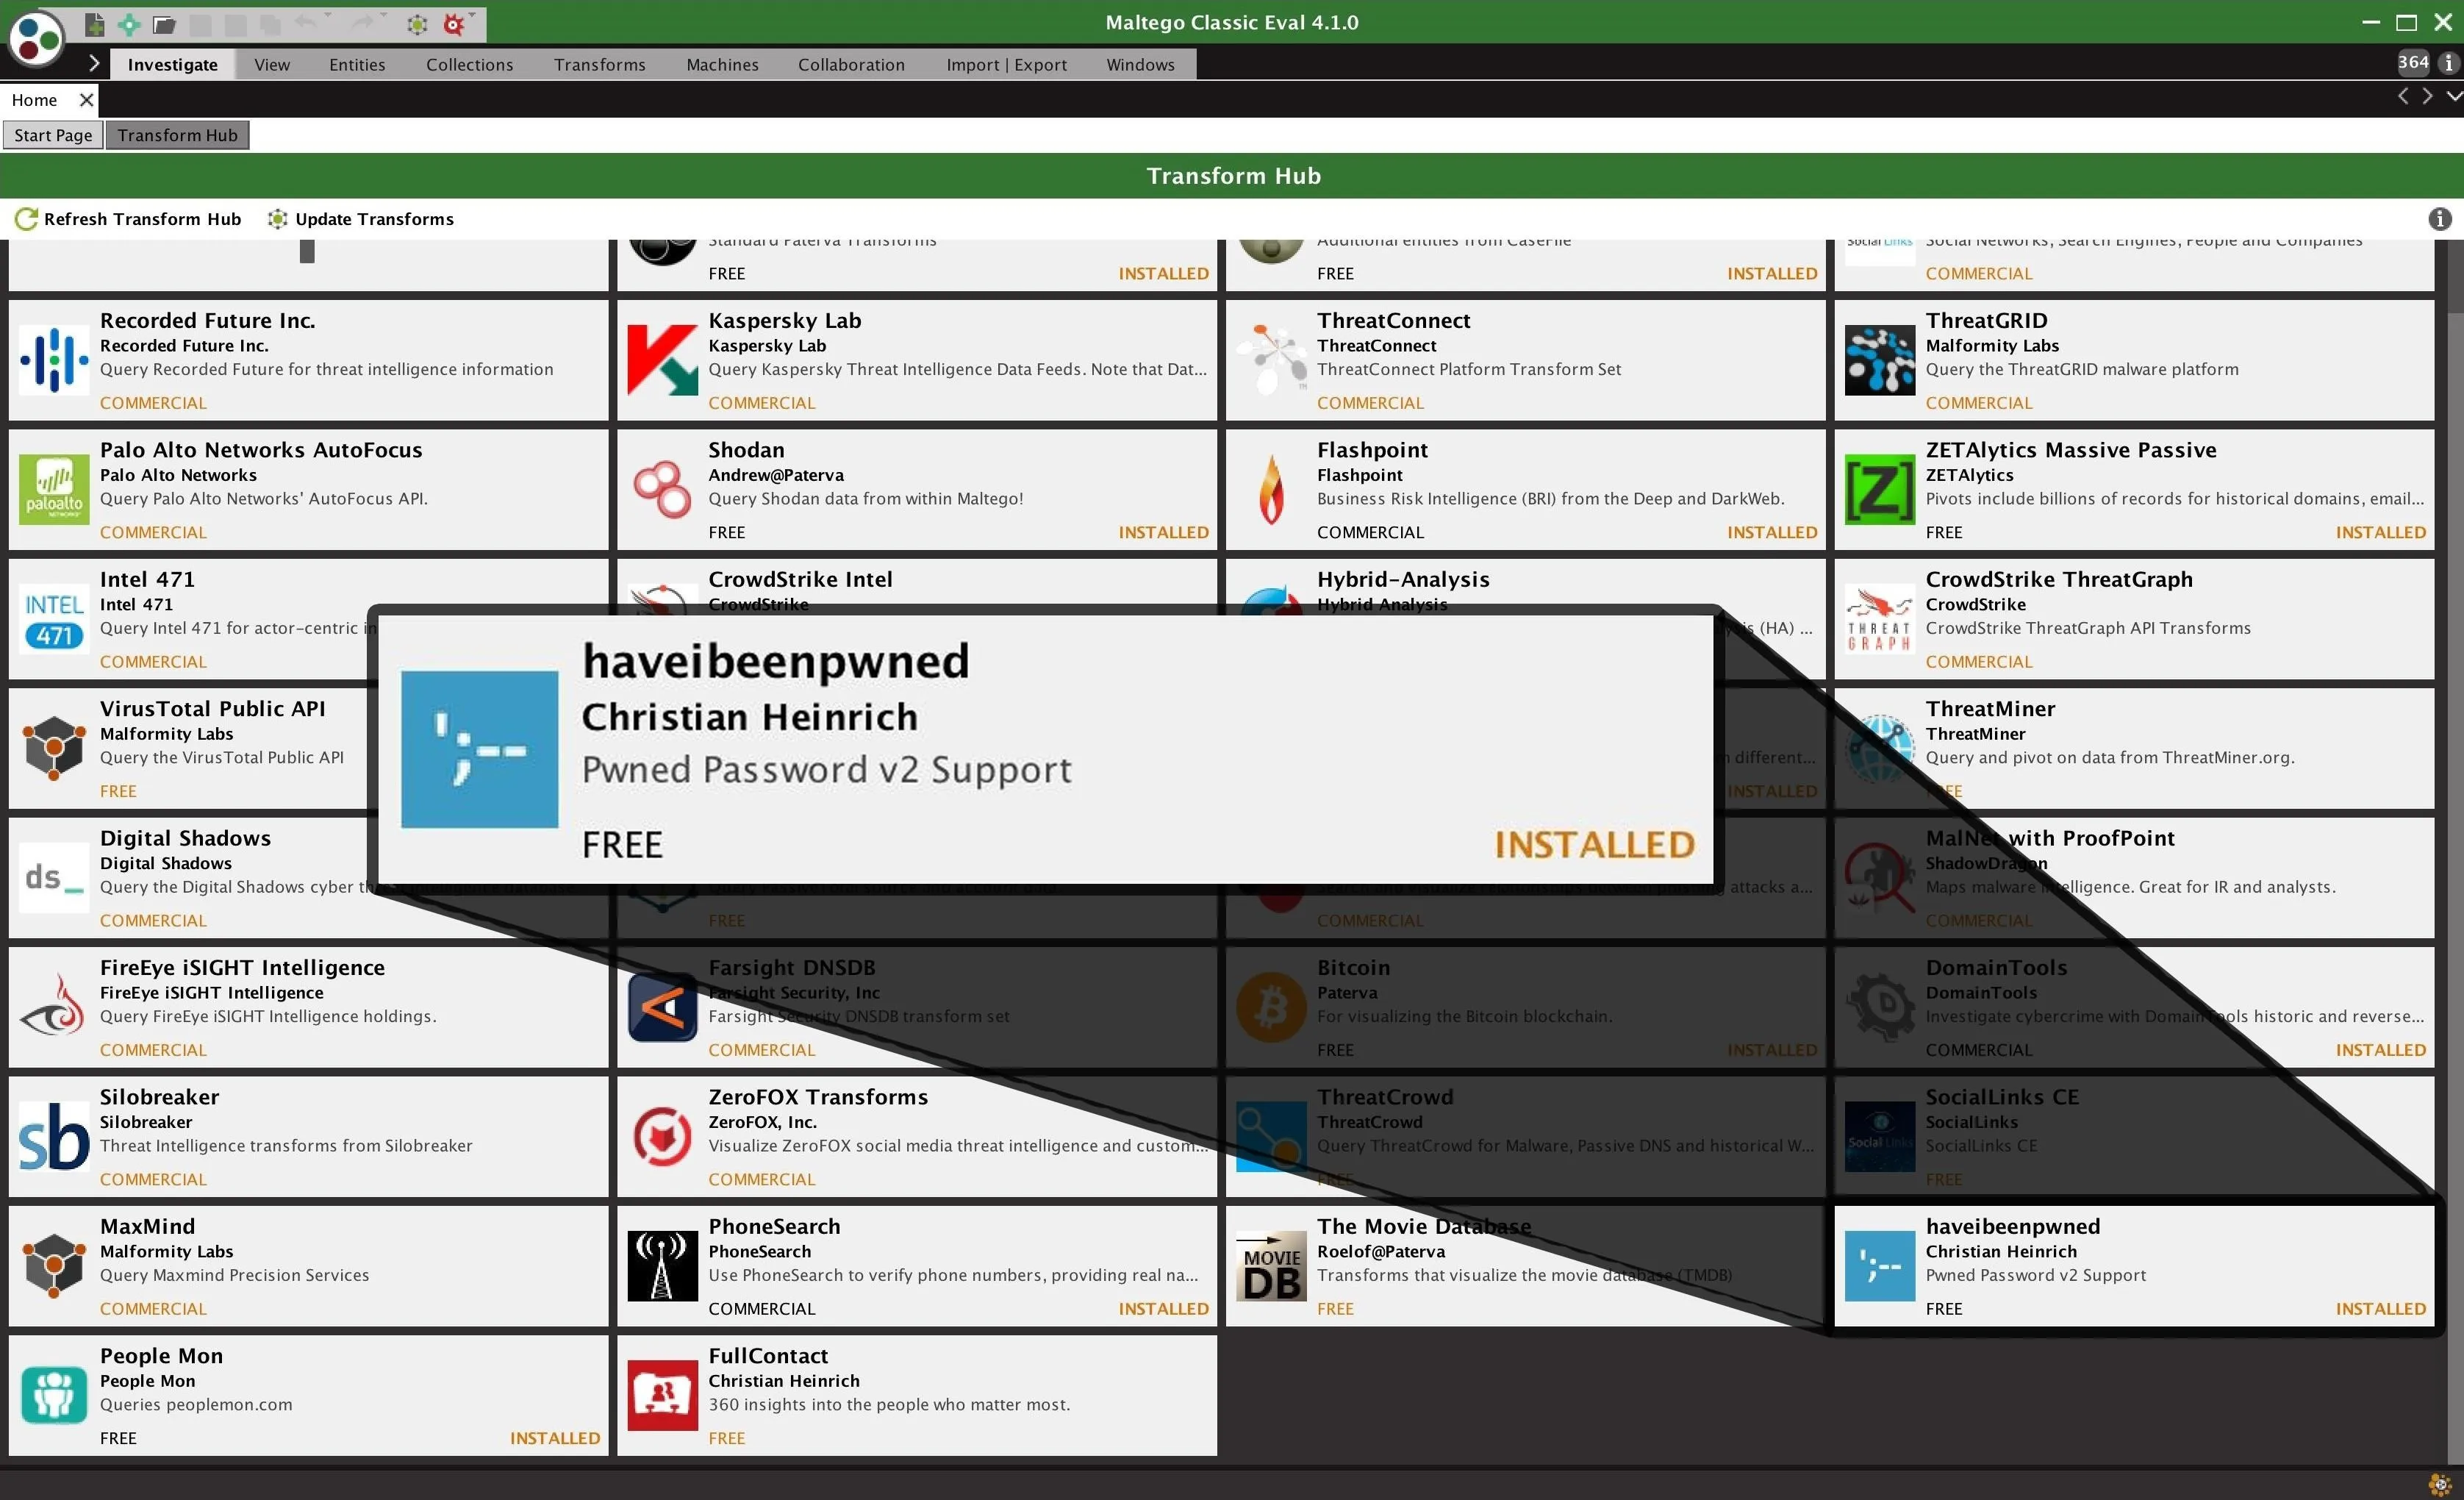Click Update Transforms
The width and height of the screenshot is (2464, 1500).
click(x=361, y=219)
